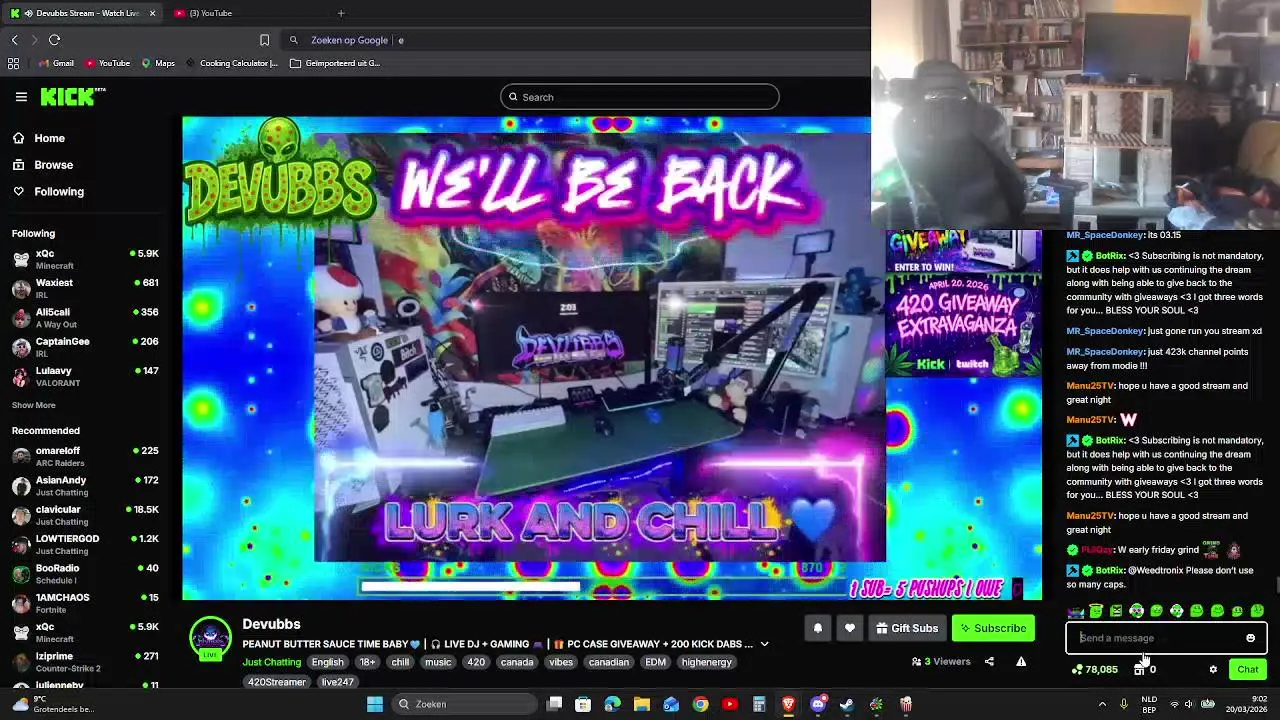This screenshot has height=720, width=1280.
Task: Select the 18+ tag
Action: (x=367, y=662)
